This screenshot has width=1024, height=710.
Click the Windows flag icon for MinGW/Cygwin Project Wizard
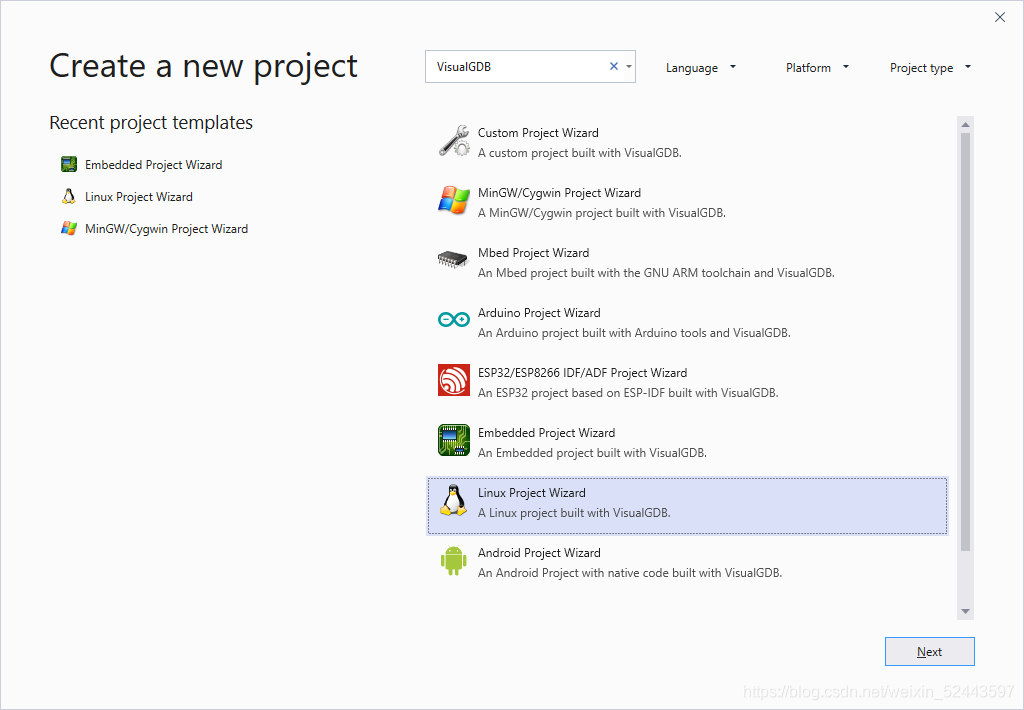pyautogui.click(x=454, y=201)
